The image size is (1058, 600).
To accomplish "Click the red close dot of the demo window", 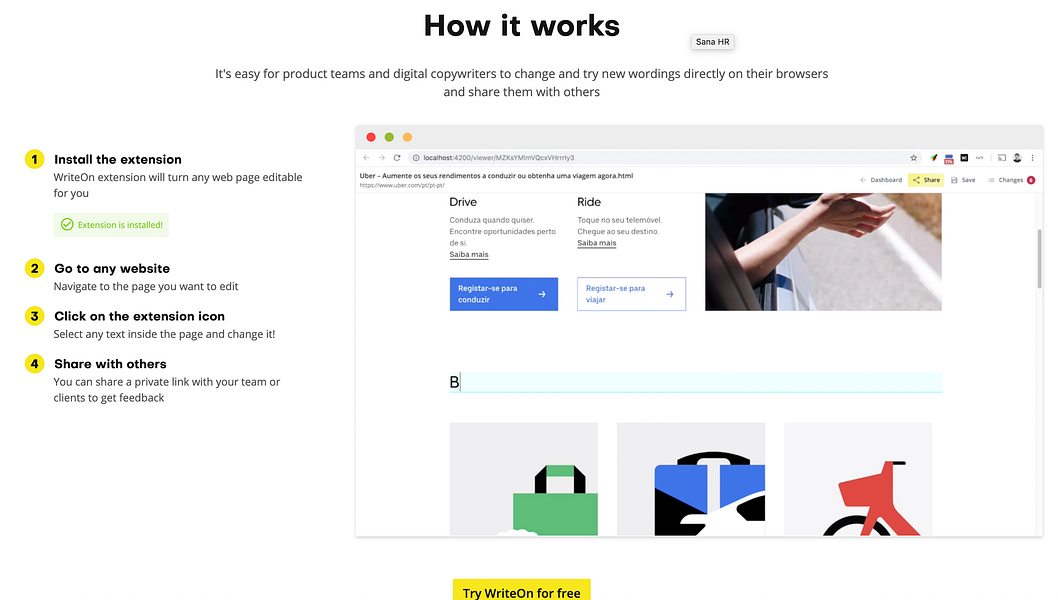I will pyautogui.click(x=371, y=137).
